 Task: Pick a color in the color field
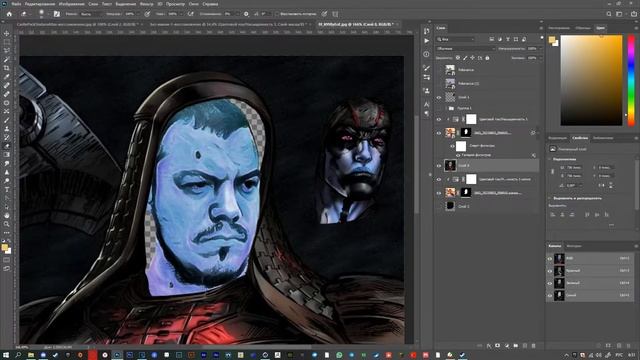(591, 80)
